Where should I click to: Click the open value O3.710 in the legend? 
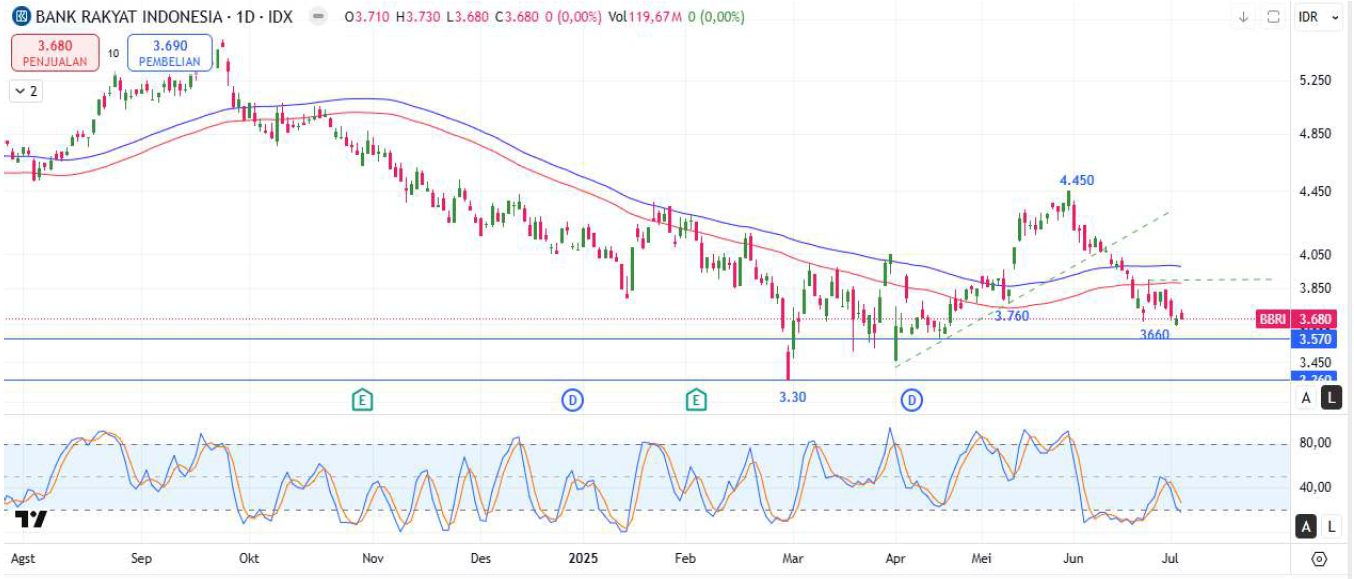pos(366,17)
